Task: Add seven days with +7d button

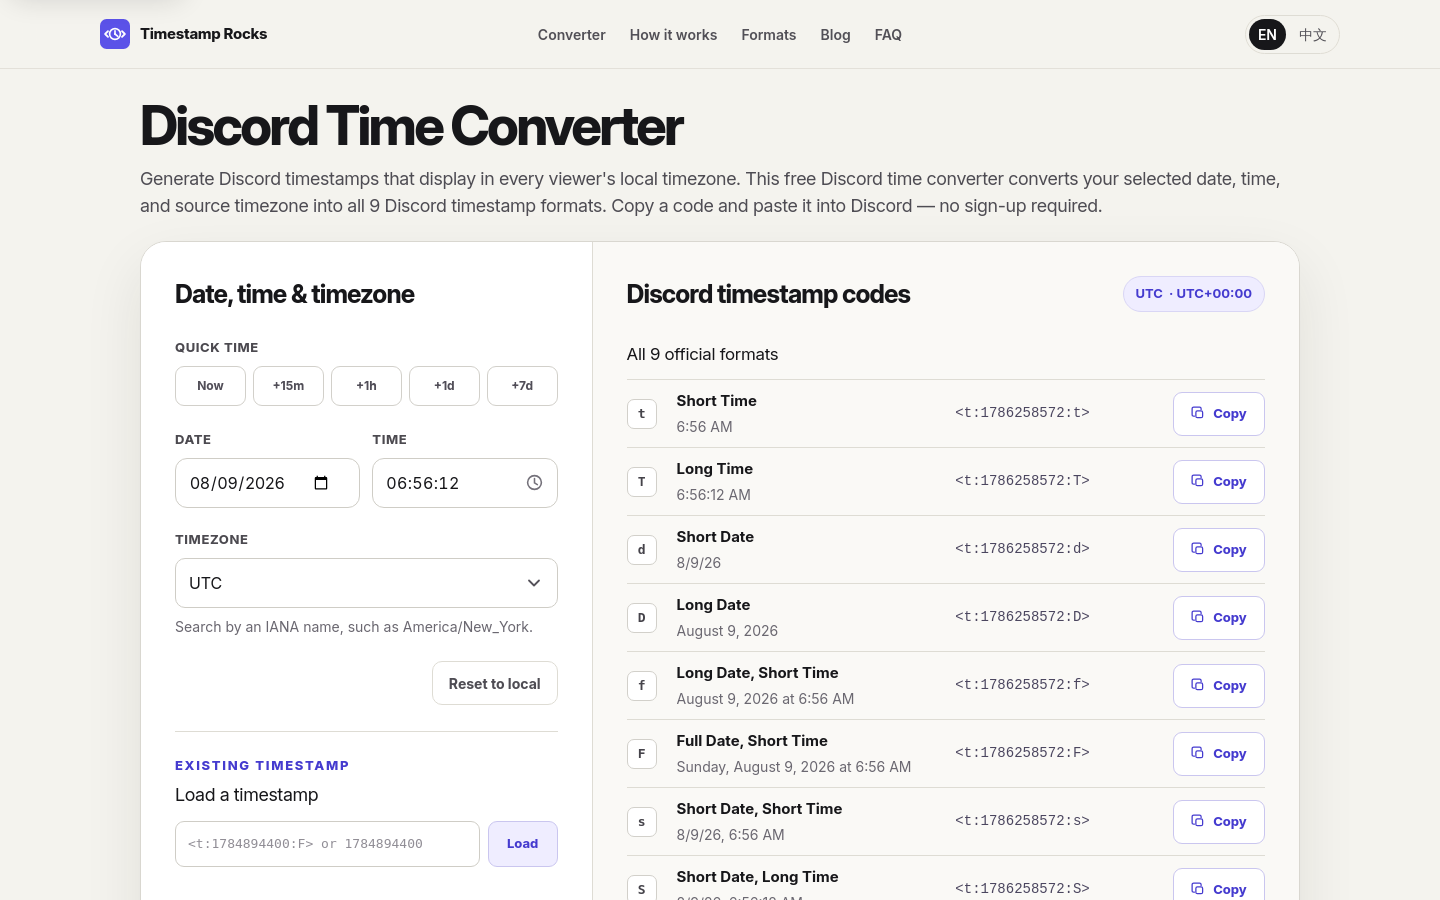Action: click(x=522, y=386)
